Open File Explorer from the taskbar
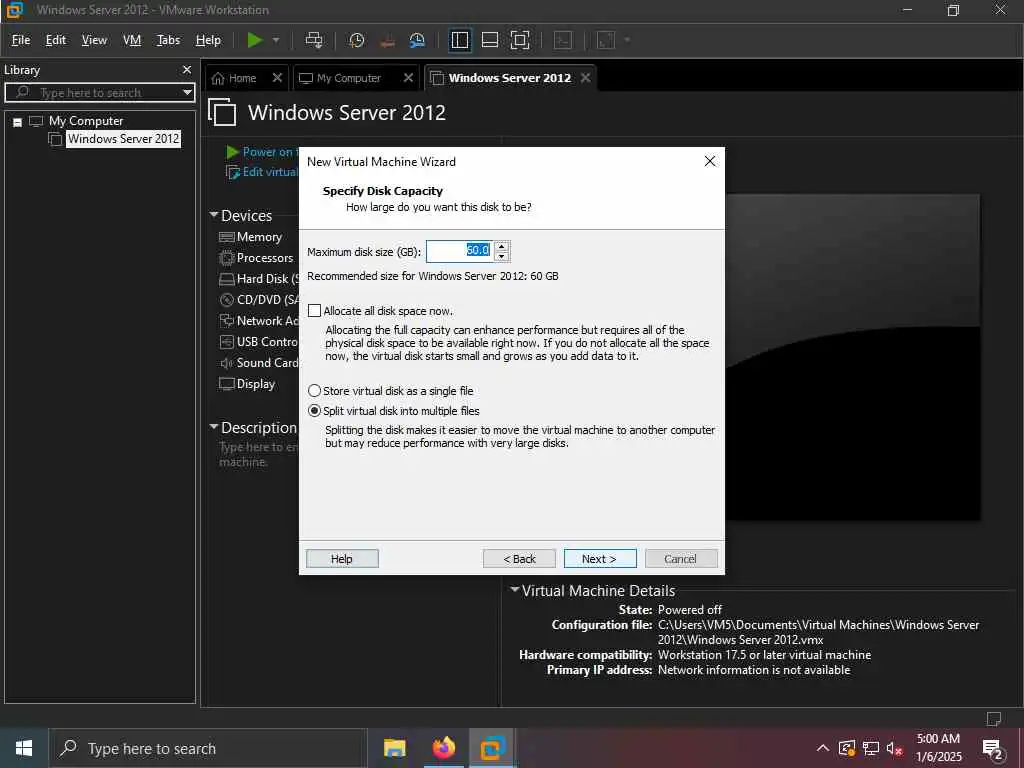The image size is (1024, 768). coord(394,748)
